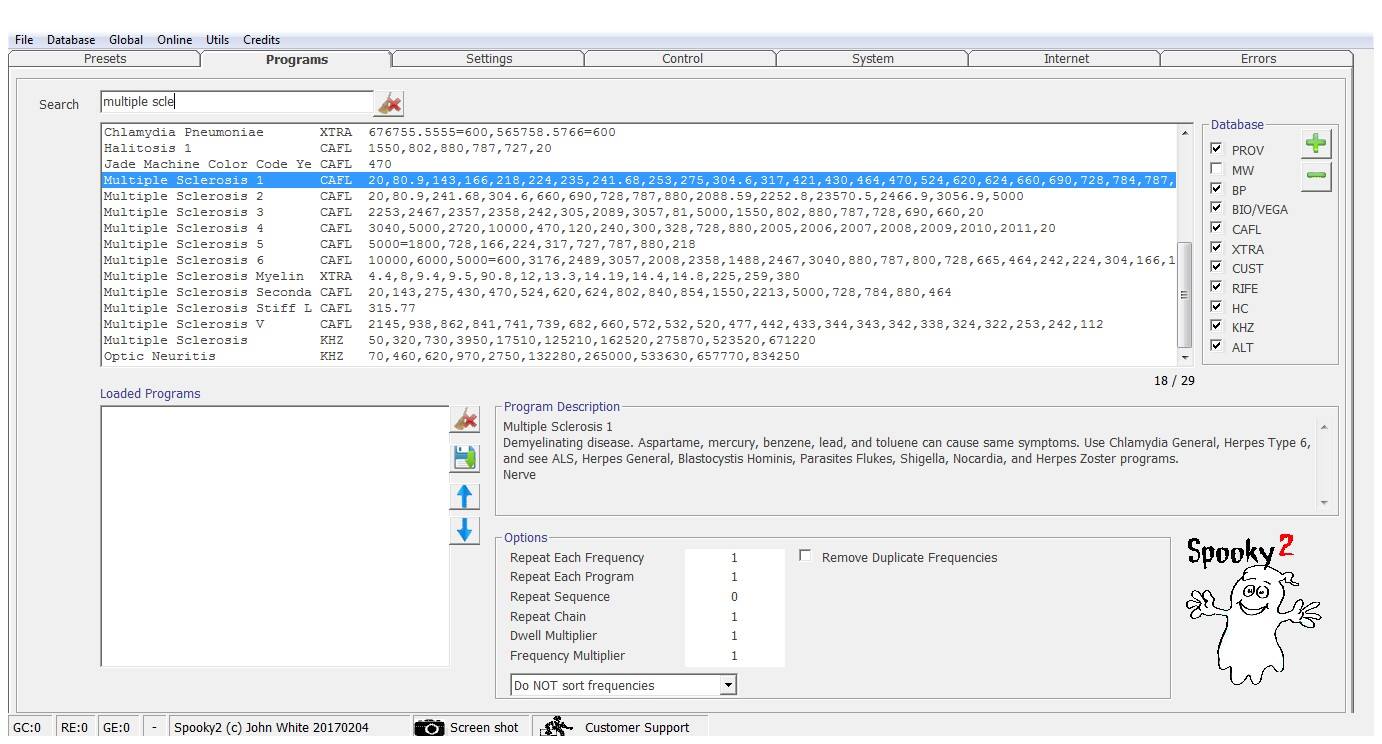Open the Do NOT sort frequencies dropdown
Screen dimensions: 1382x744
click(x=728, y=685)
